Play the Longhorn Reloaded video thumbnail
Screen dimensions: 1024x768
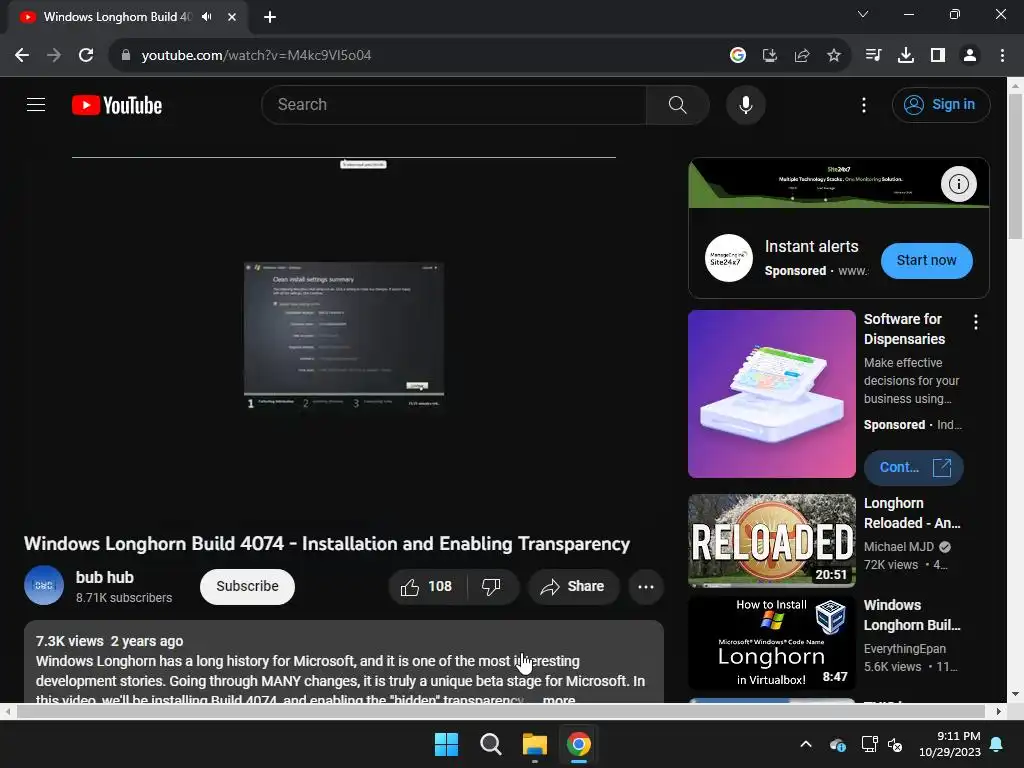pos(771,541)
